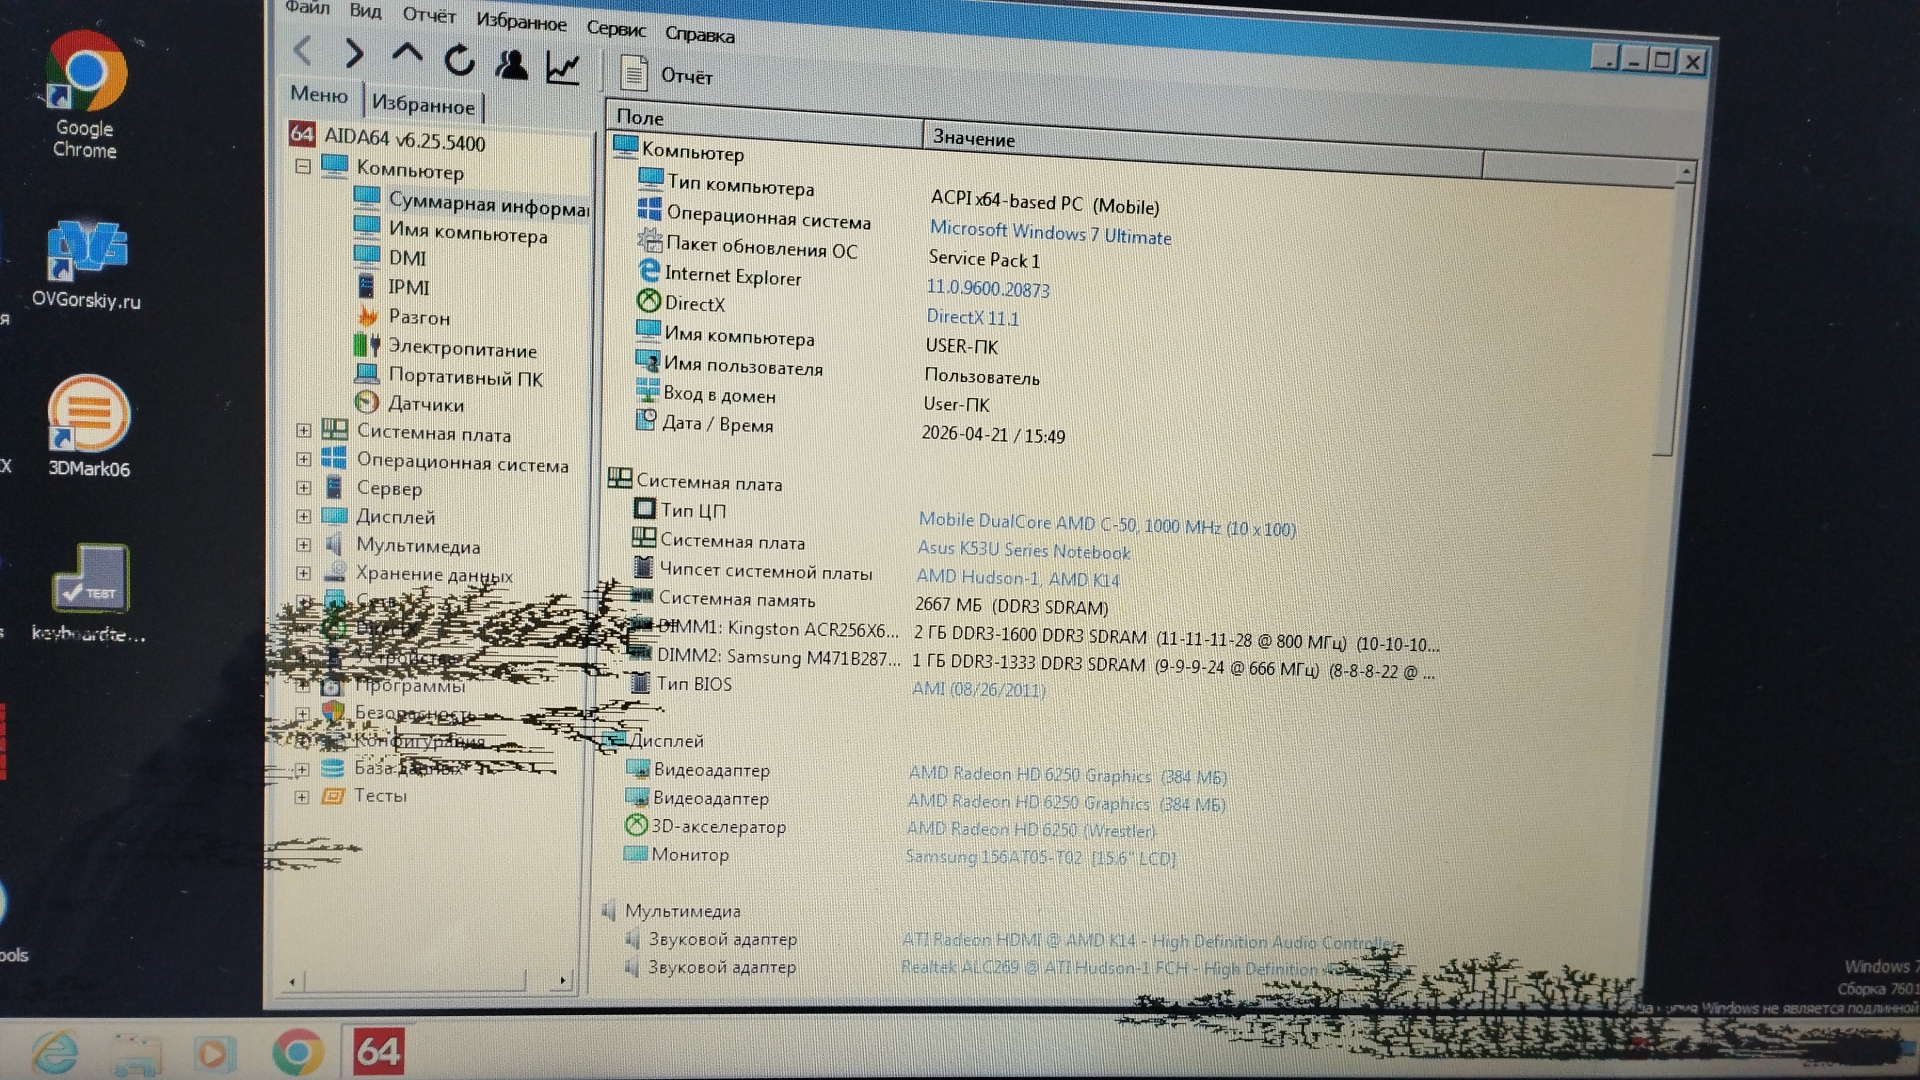The height and width of the screenshot is (1080, 1920).
Task: Expand the Системная плата tree node
Action: [303, 430]
